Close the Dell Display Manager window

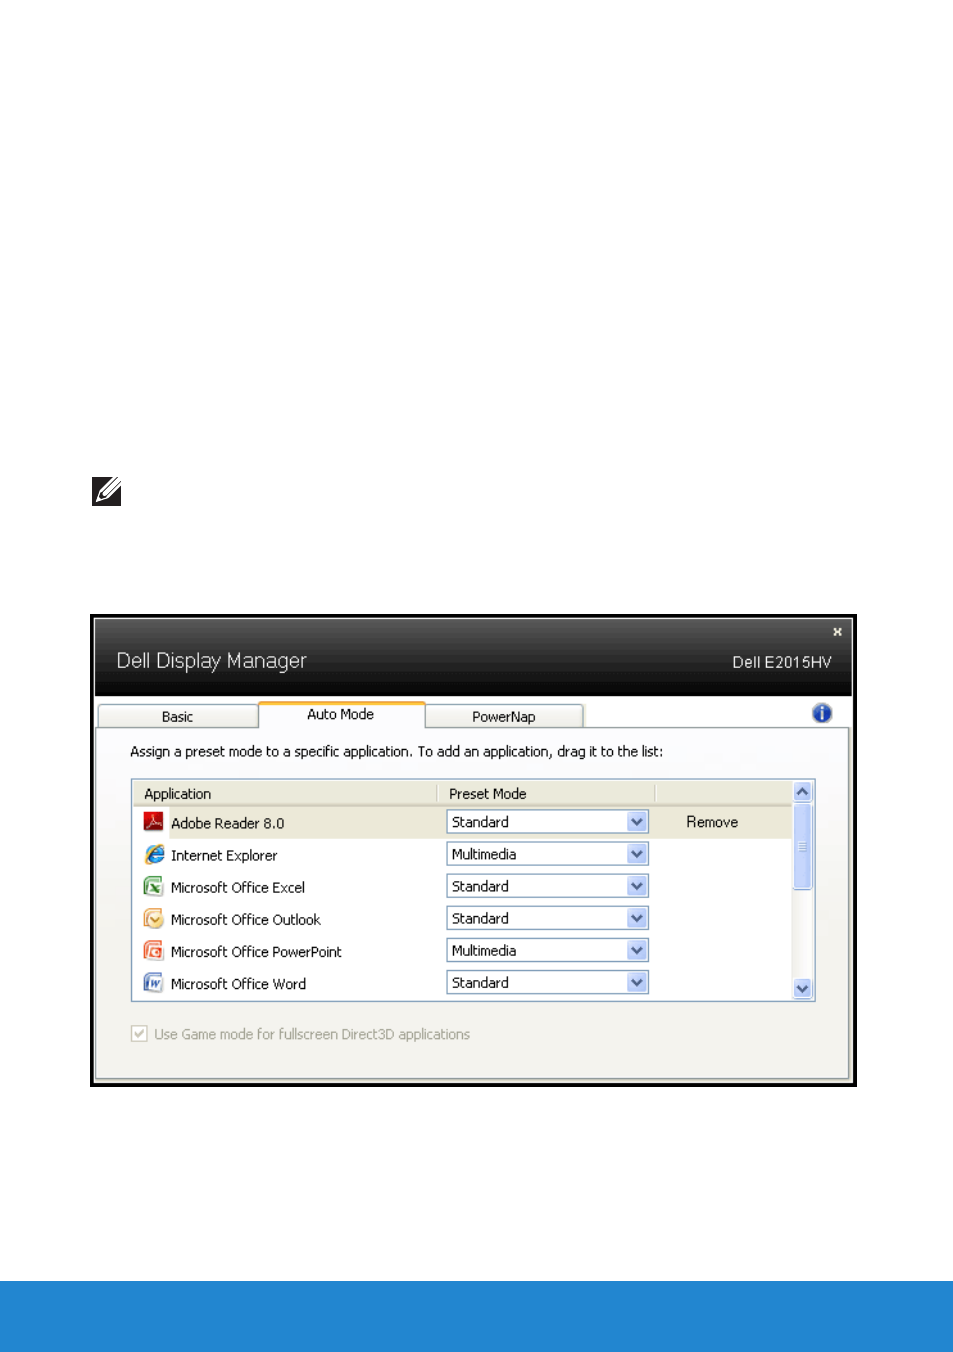pos(838,632)
